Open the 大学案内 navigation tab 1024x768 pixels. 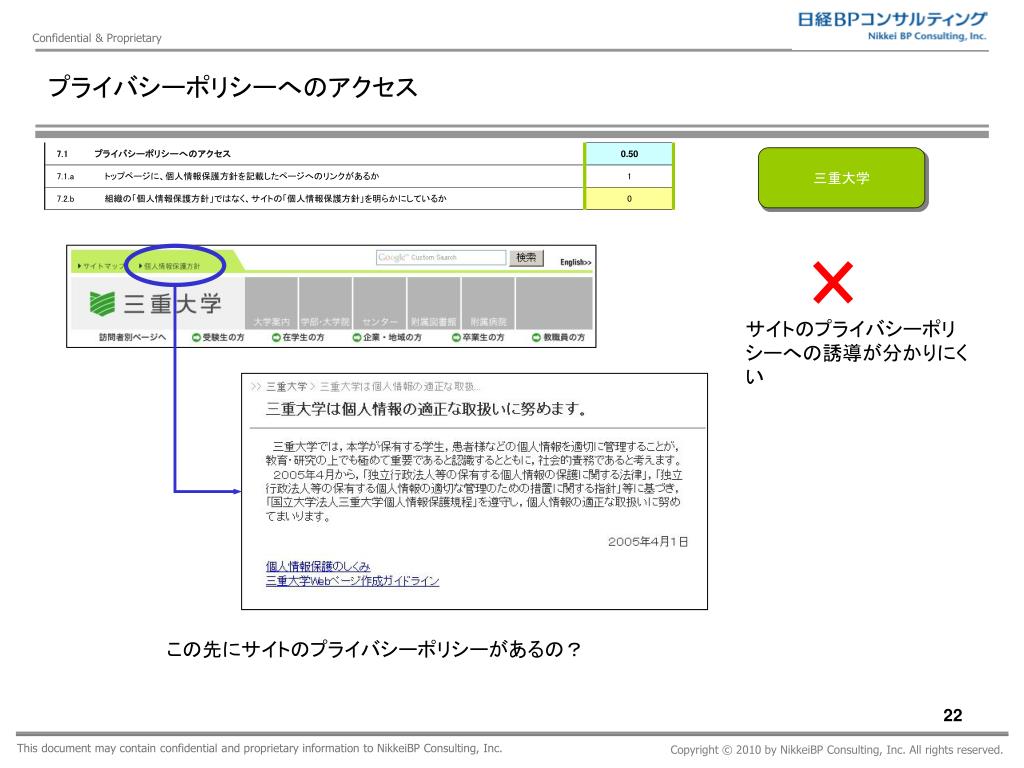pos(271,304)
